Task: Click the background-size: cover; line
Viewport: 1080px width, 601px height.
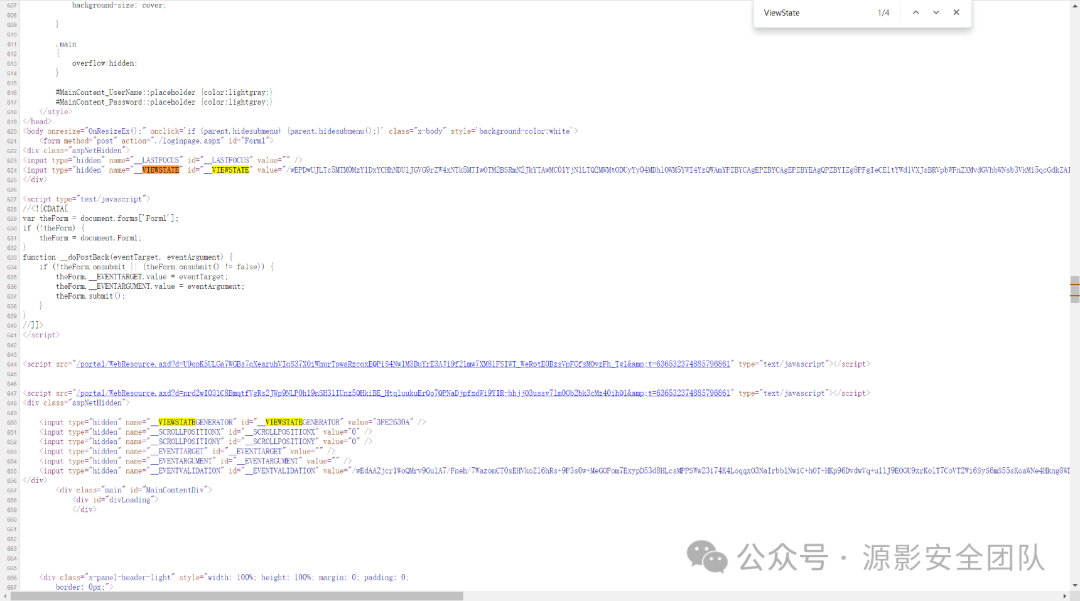Action: click(x=118, y=6)
